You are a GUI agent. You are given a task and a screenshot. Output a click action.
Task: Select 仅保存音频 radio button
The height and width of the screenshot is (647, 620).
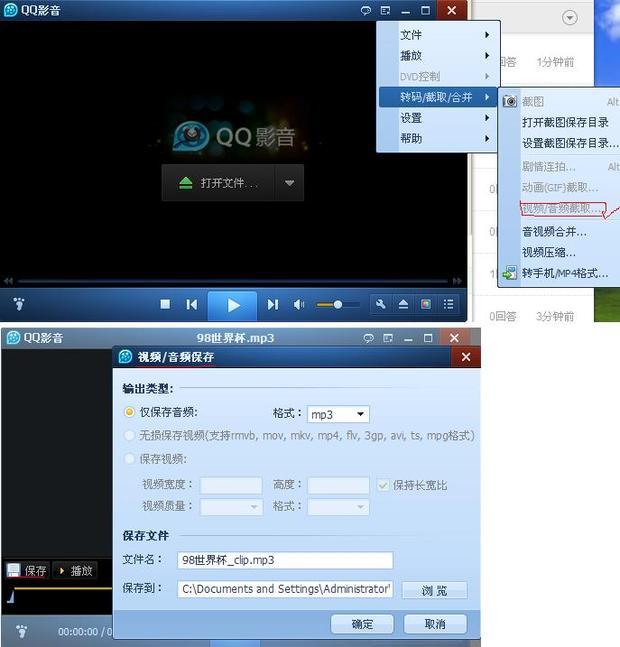129,412
